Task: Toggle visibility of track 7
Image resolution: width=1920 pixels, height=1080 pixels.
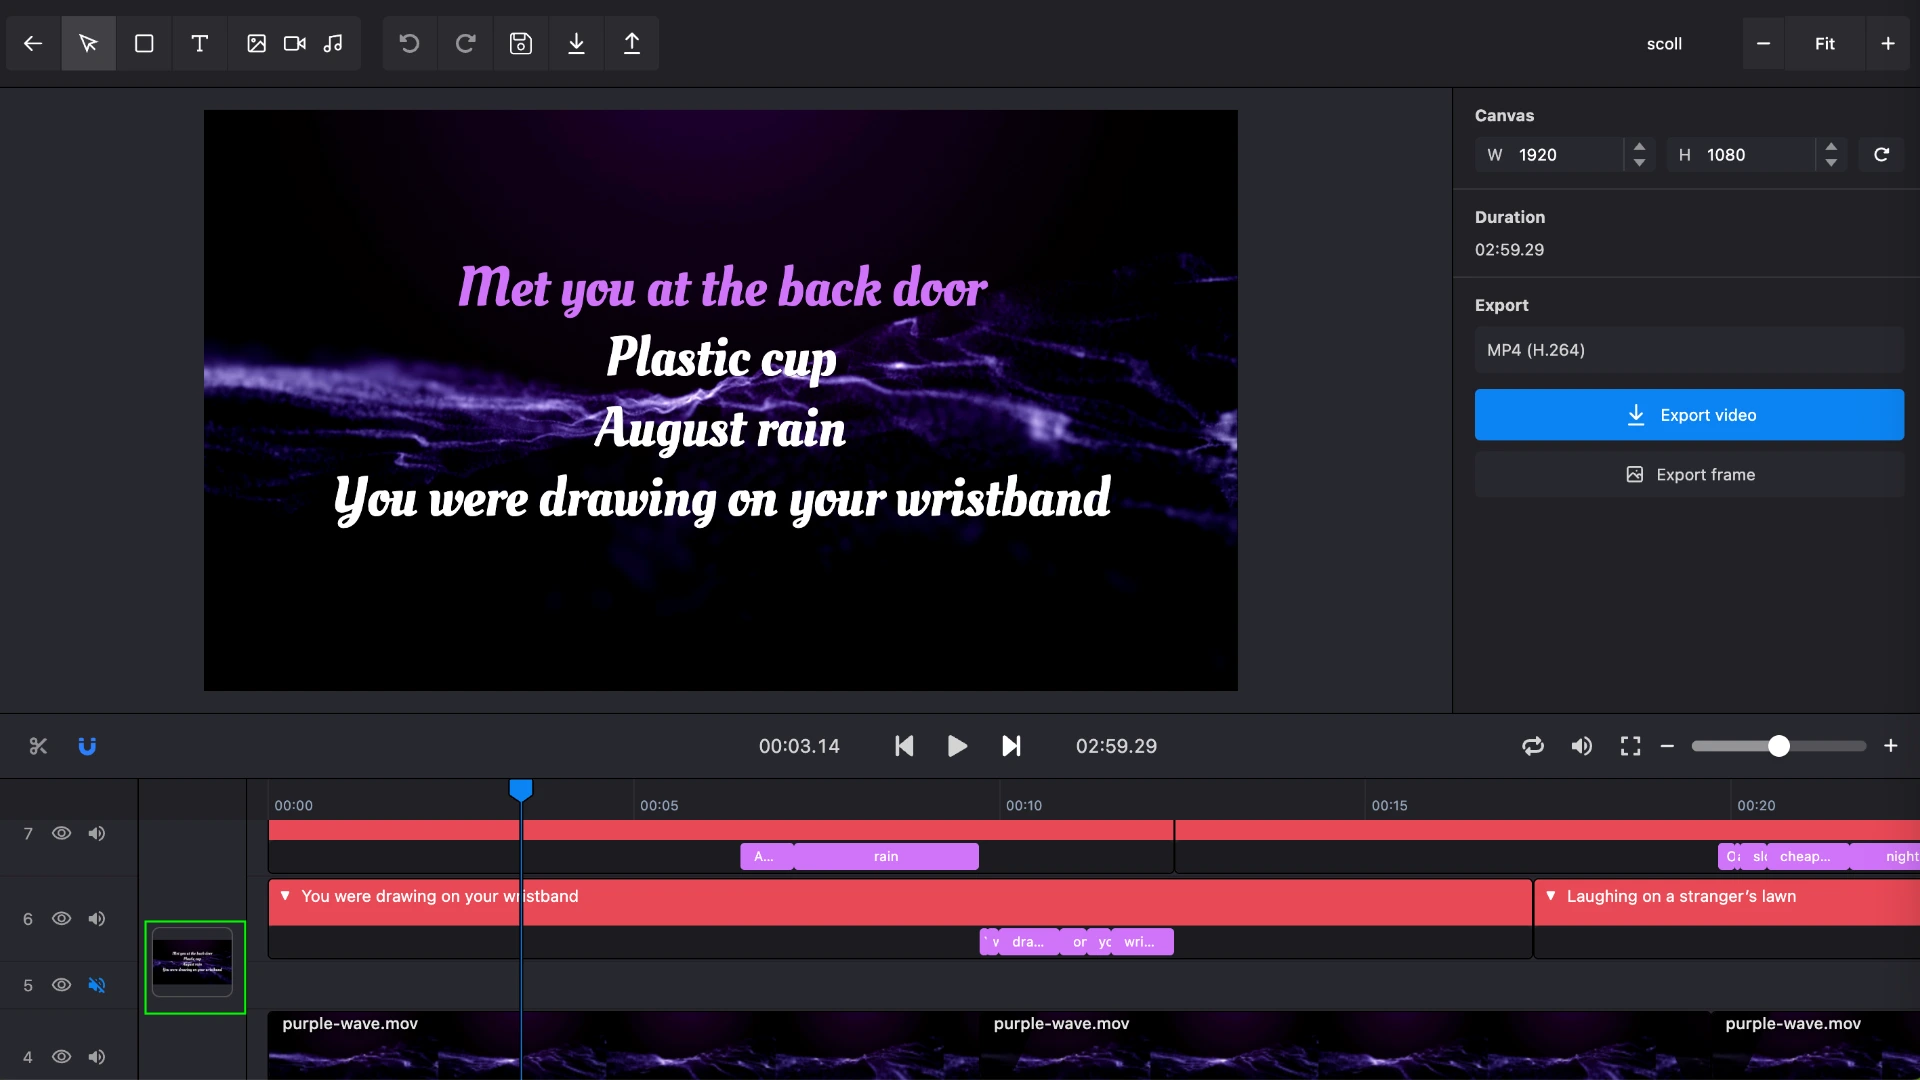Action: pos(61,833)
